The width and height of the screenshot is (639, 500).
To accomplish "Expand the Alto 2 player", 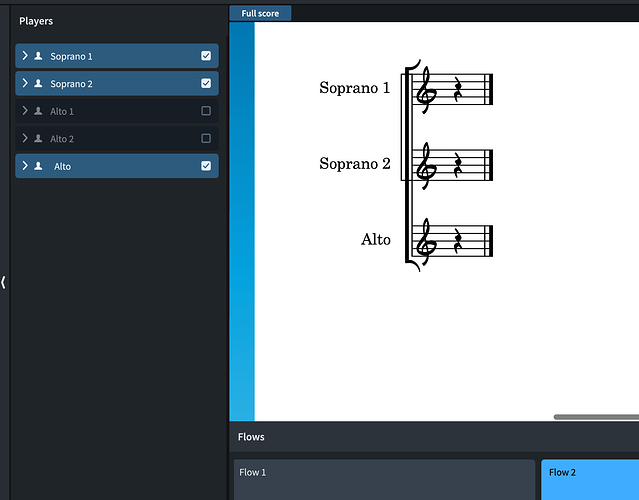I will (25, 138).
